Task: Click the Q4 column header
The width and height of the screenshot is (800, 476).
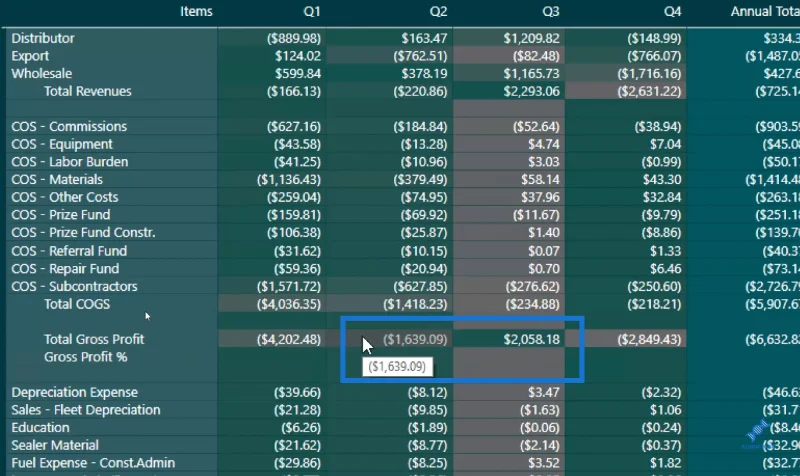Action: tap(672, 12)
